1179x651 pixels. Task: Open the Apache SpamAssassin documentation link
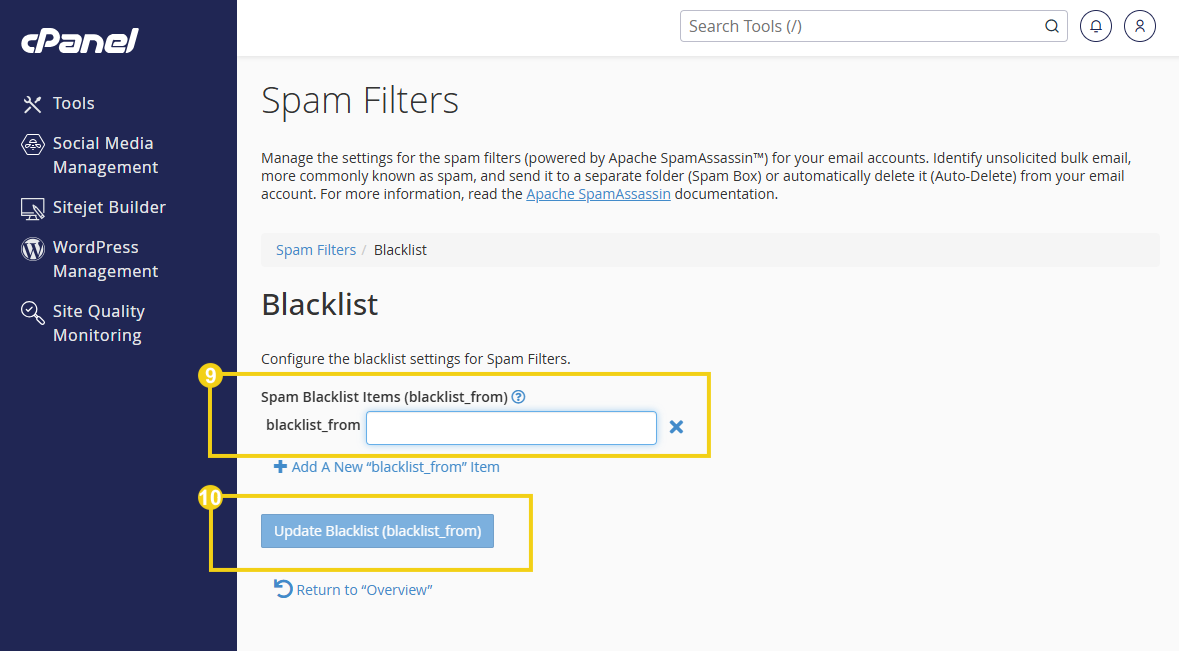coord(598,193)
